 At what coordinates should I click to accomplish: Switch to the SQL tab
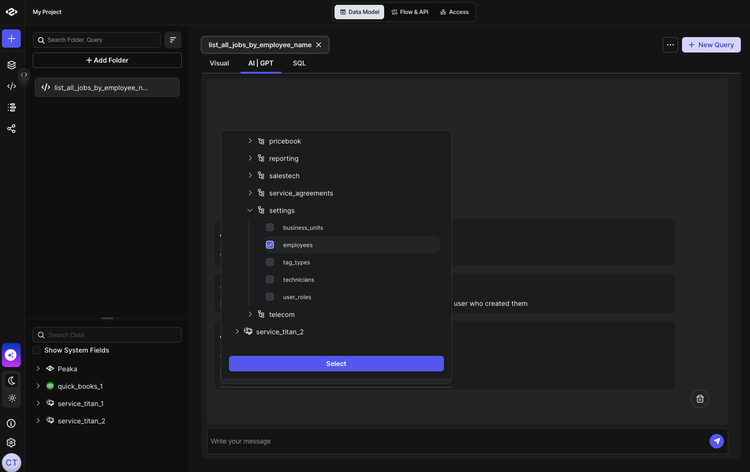(x=299, y=63)
